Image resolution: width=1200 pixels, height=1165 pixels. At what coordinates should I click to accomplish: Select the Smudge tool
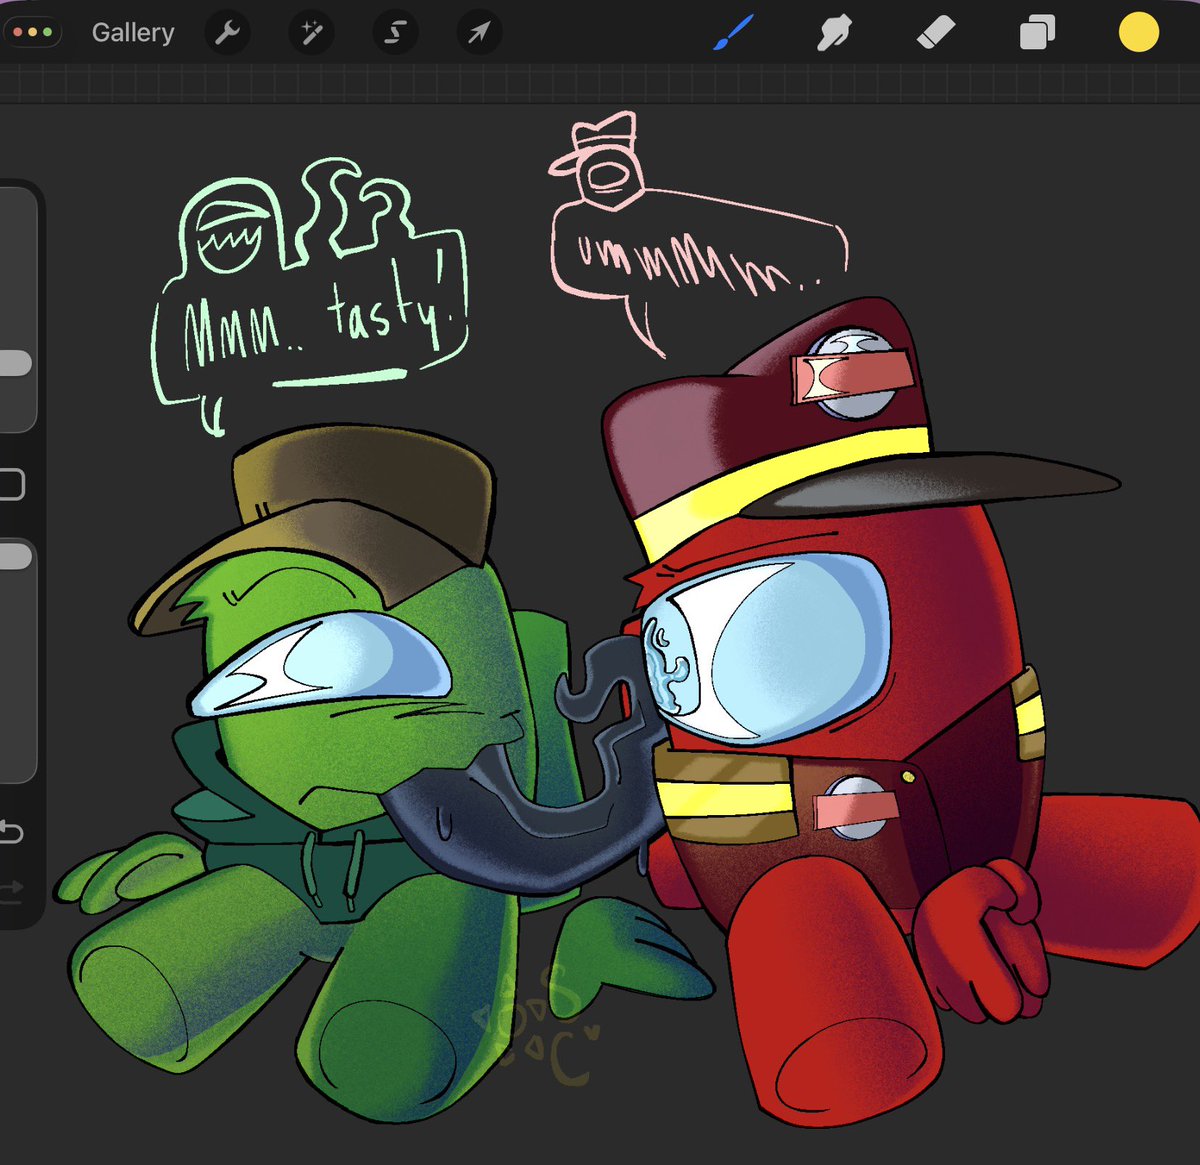tap(834, 34)
